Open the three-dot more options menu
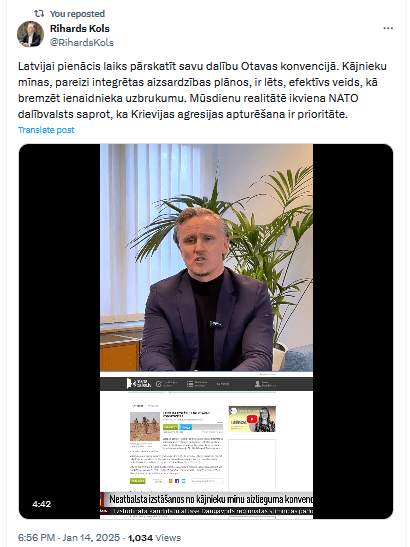The width and height of the screenshot is (410, 547). 388,29
